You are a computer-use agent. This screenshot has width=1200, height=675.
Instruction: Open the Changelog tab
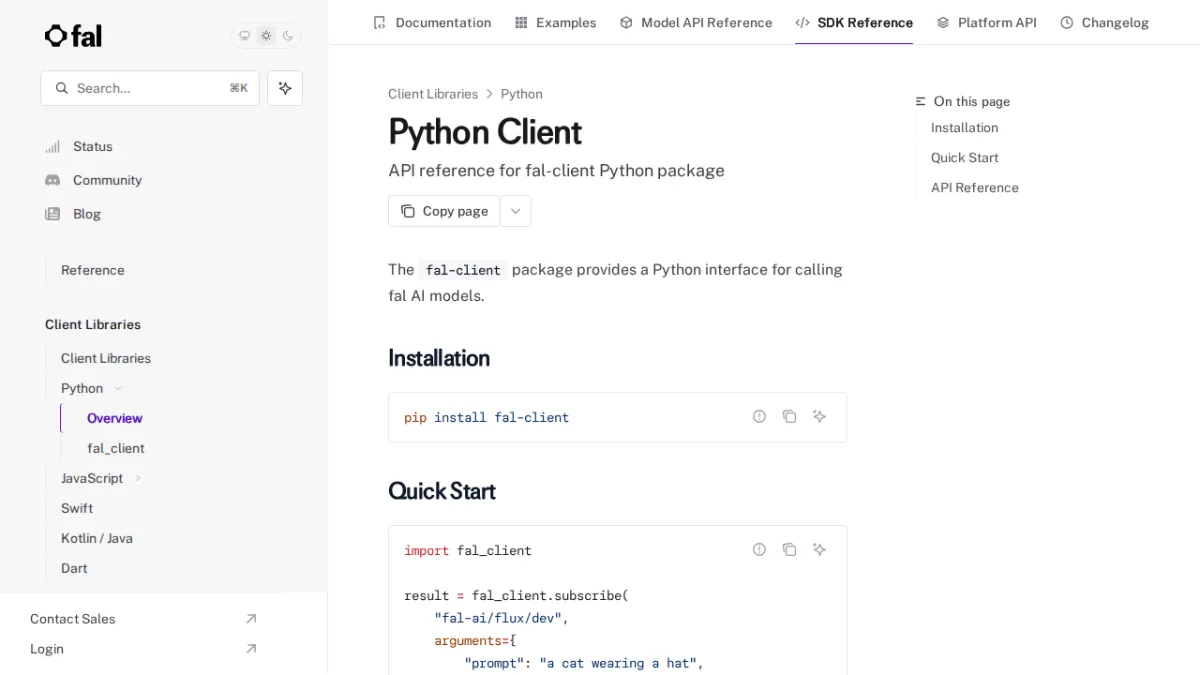click(x=1104, y=22)
